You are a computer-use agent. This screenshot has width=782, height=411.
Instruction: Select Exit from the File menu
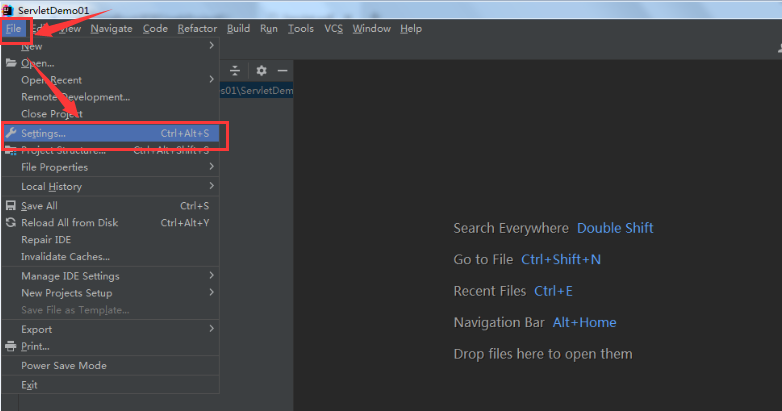click(111, 385)
